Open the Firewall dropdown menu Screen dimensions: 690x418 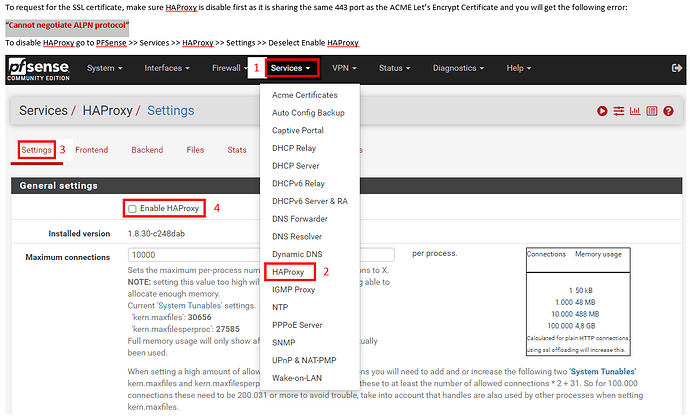pyautogui.click(x=228, y=68)
